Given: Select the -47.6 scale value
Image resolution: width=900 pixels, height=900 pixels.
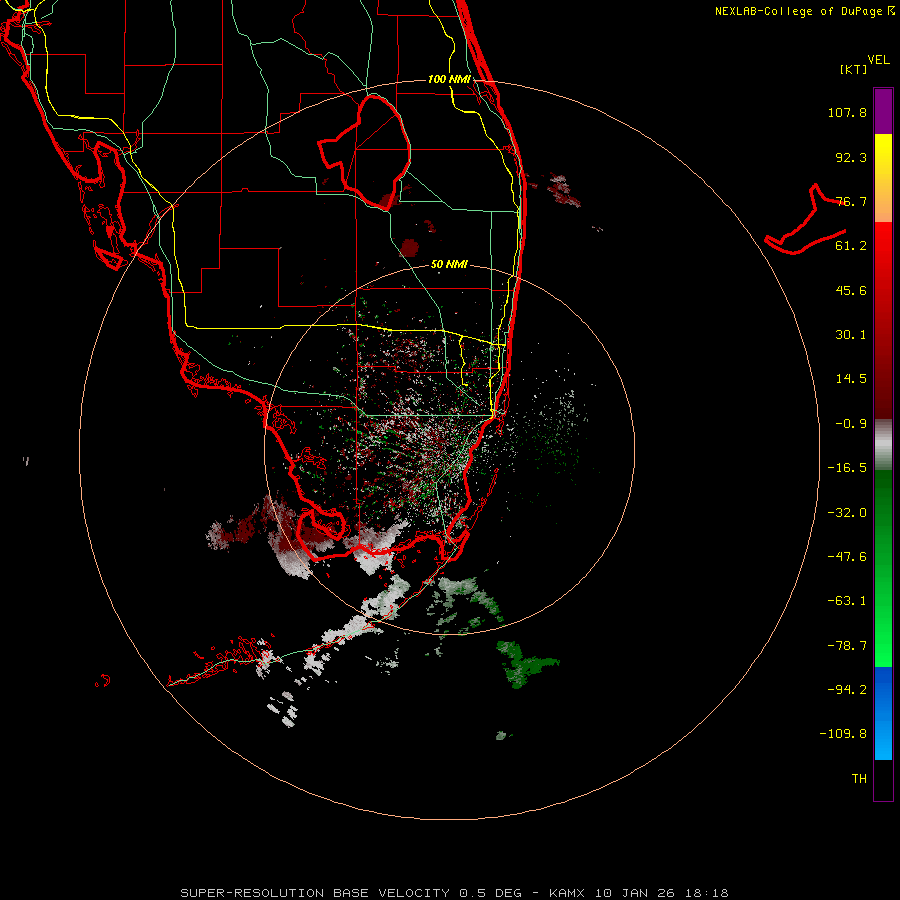Looking at the screenshot, I should tap(847, 557).
